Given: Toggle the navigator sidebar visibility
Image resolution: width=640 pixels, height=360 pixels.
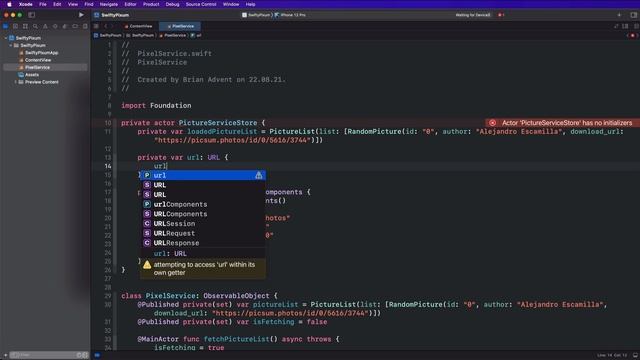Looking at the screenshot, I should [31, 15].
